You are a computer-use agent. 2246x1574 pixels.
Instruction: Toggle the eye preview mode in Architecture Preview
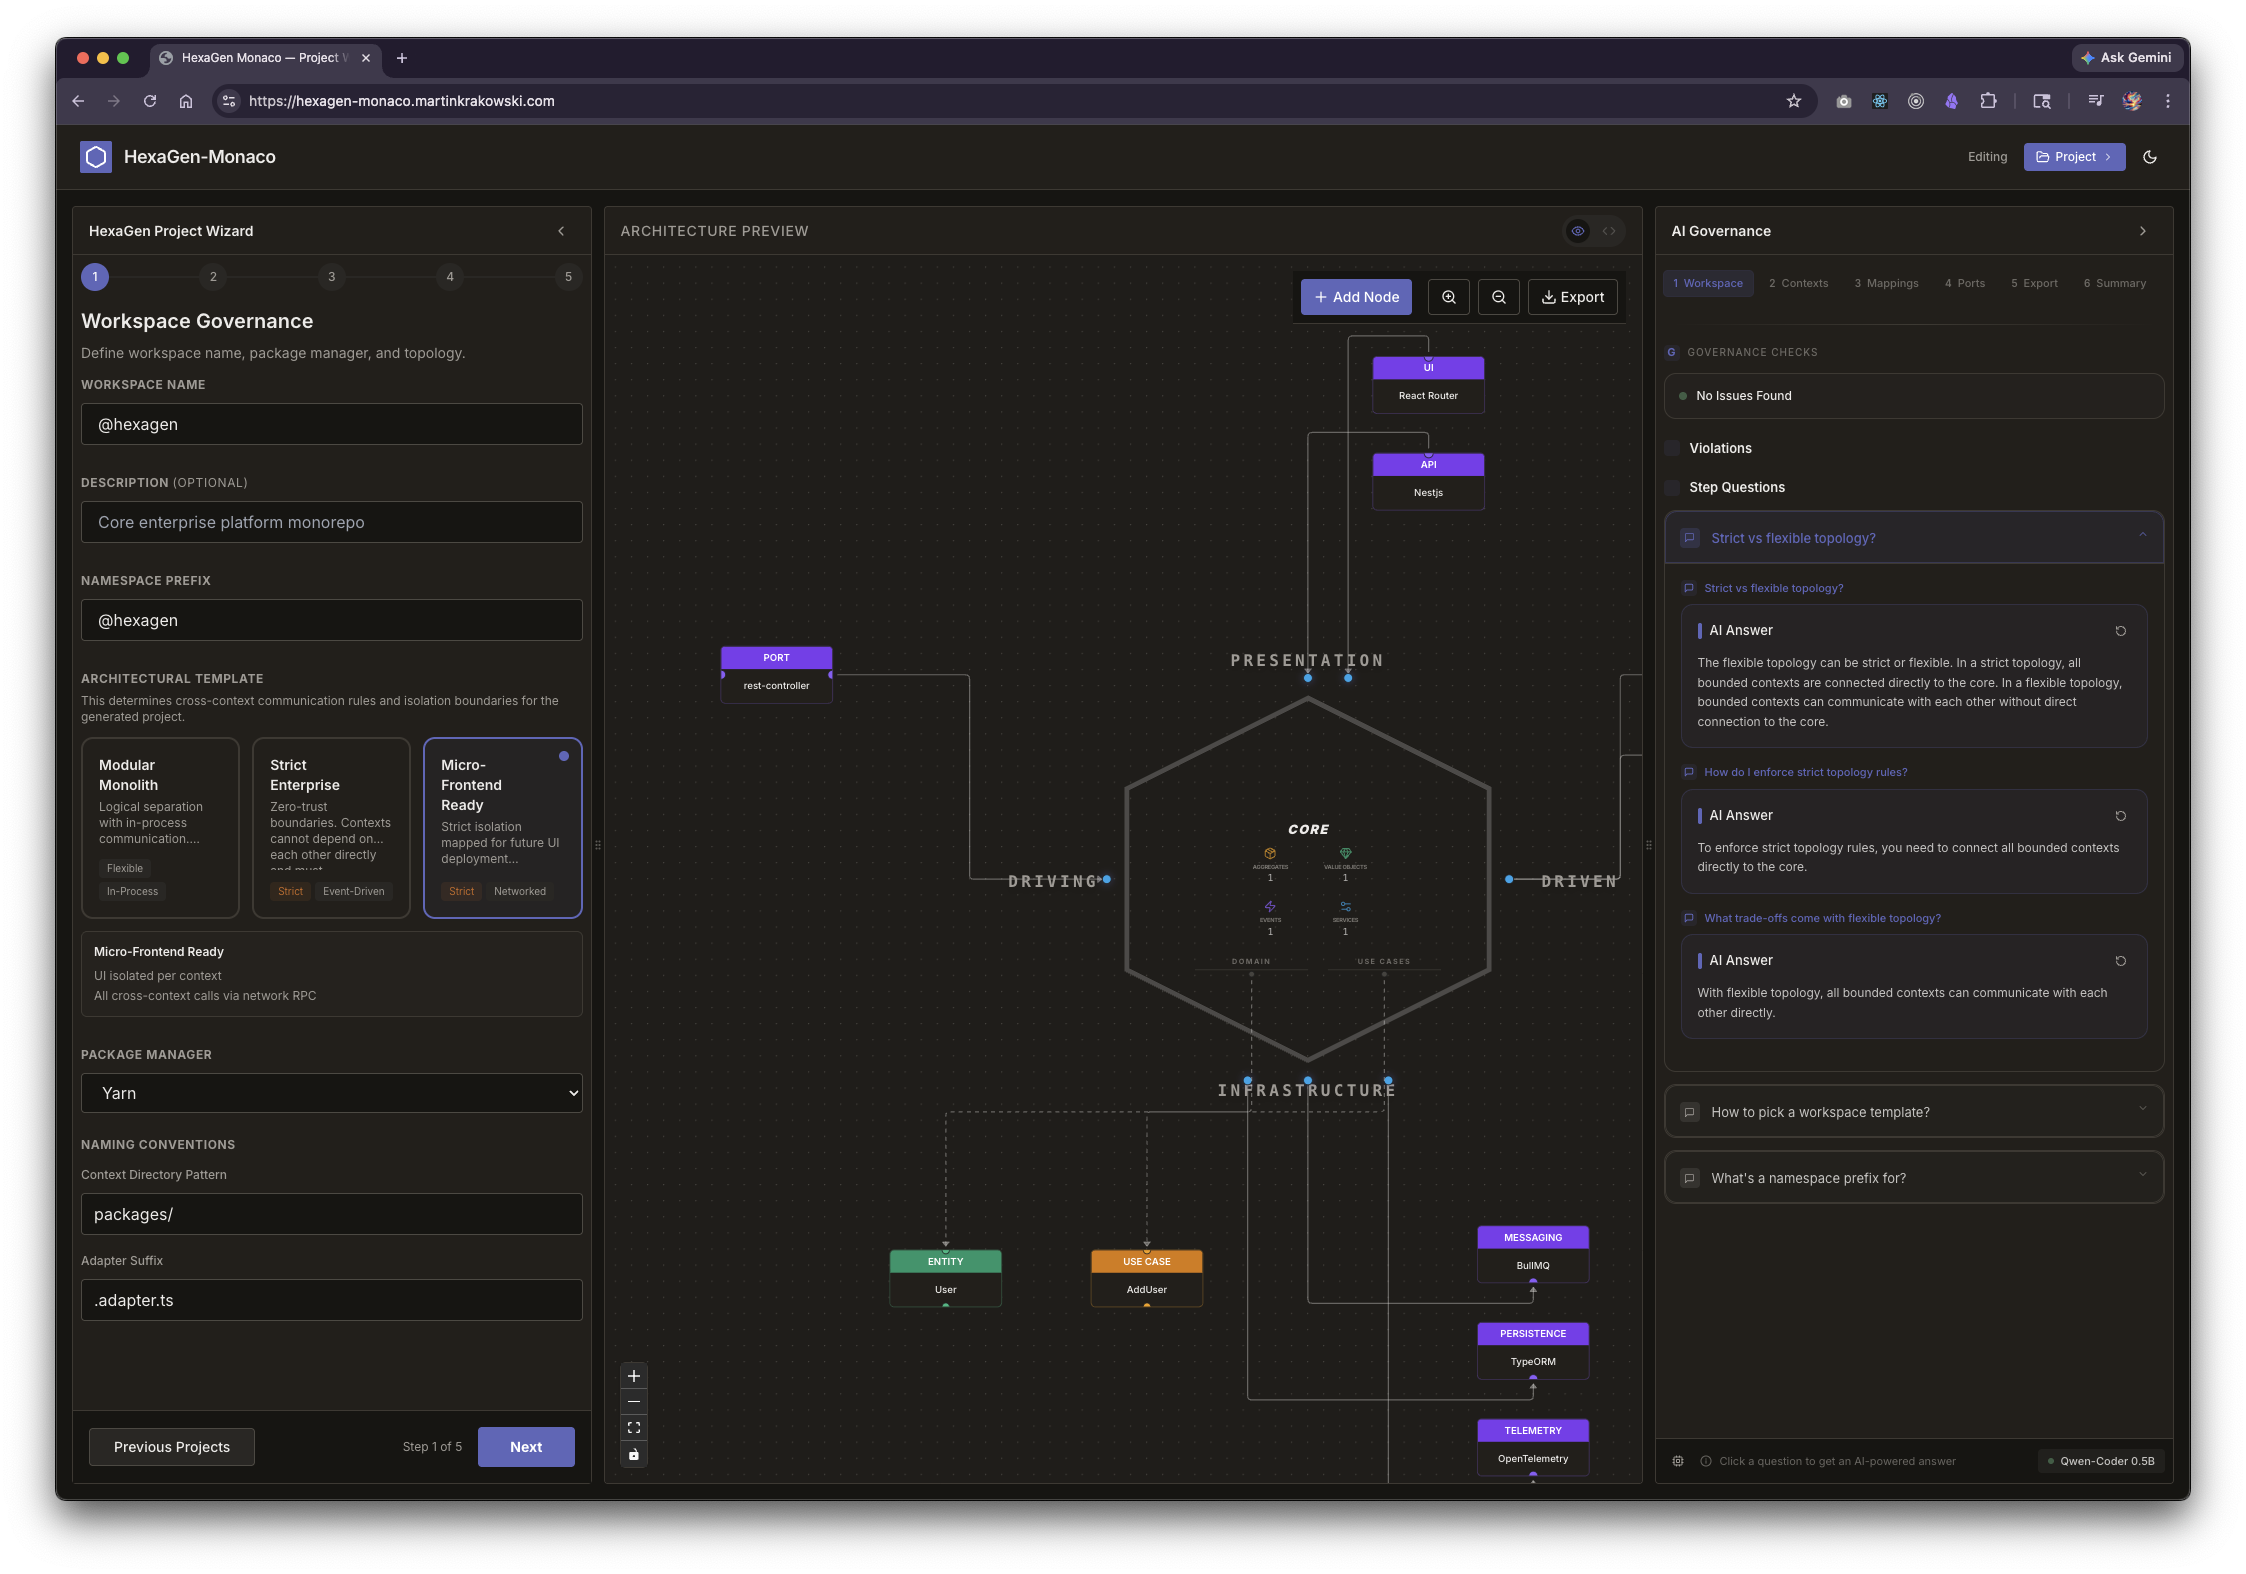1577,231
